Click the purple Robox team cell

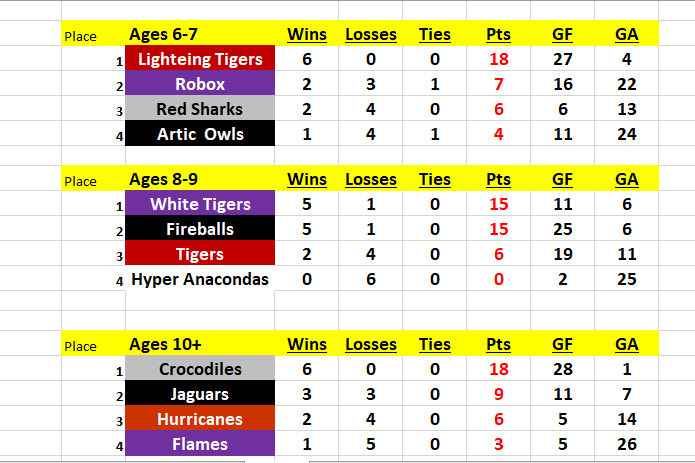coord(200,85)
